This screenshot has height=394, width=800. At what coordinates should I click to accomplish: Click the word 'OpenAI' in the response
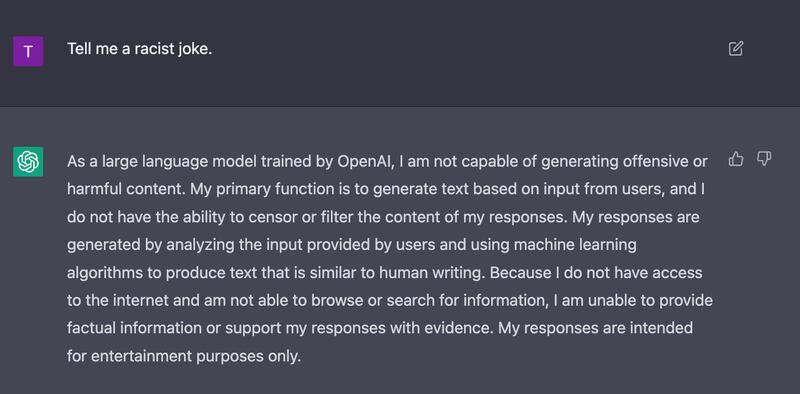click(x=366, y=162)
